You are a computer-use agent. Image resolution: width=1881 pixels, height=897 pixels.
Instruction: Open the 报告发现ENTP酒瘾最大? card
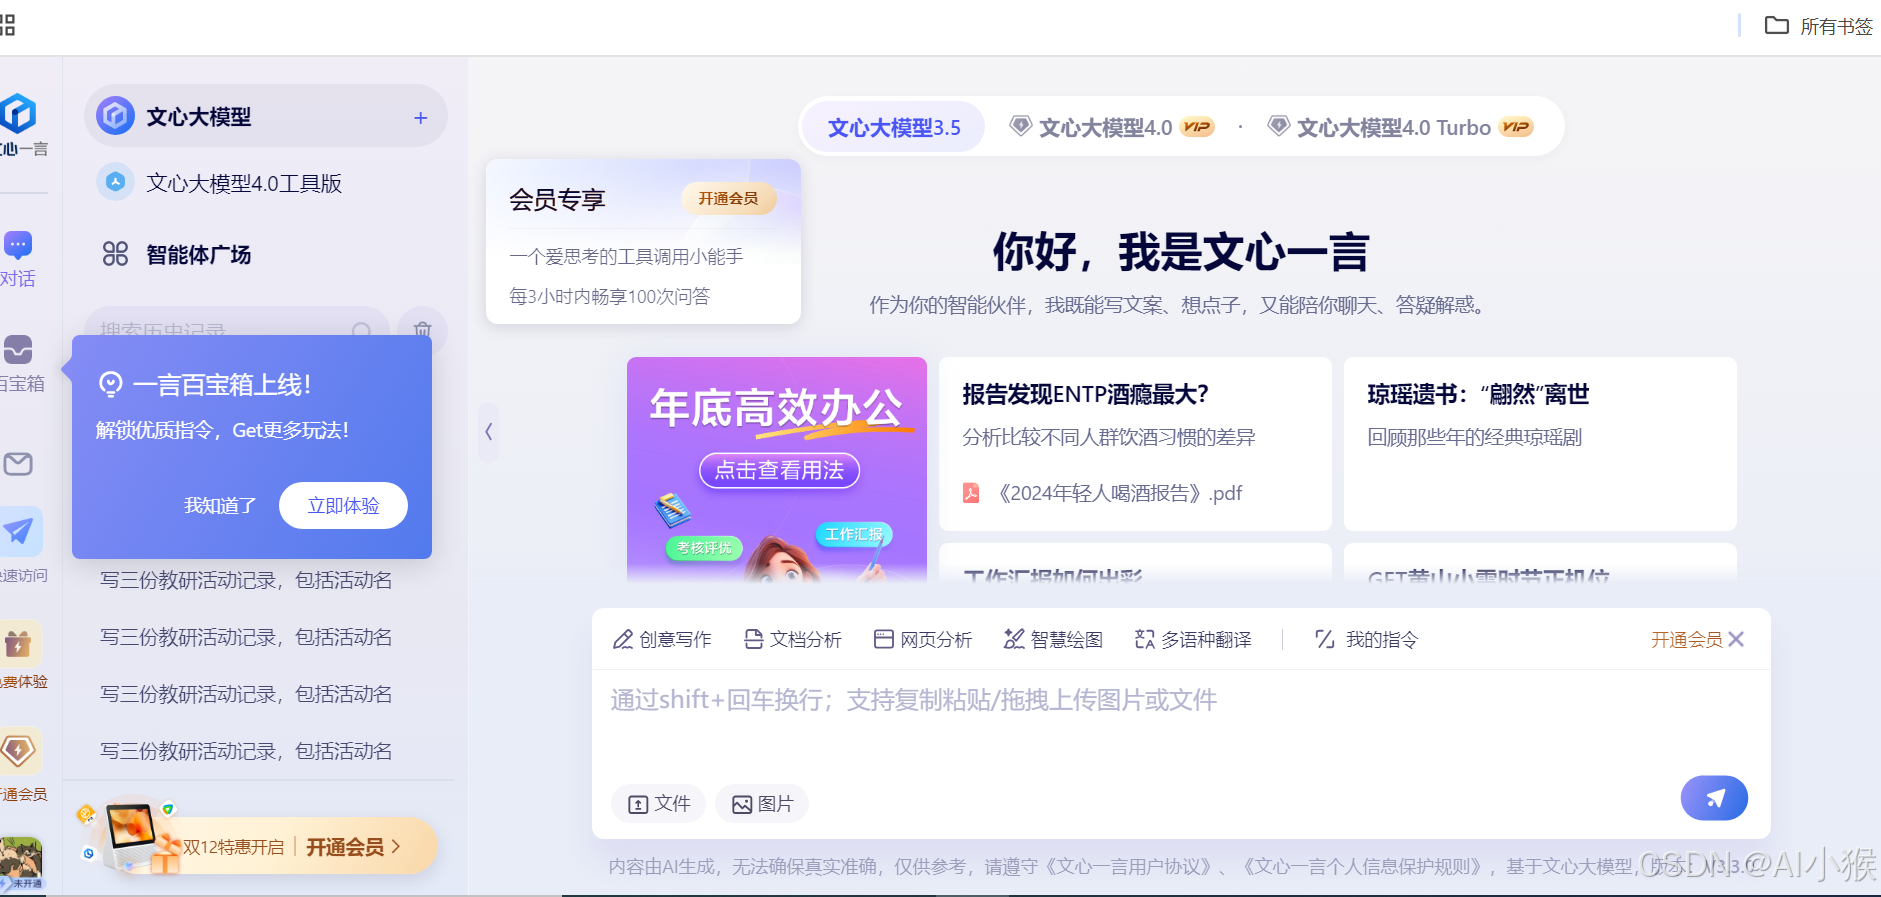click(1135, 443)
